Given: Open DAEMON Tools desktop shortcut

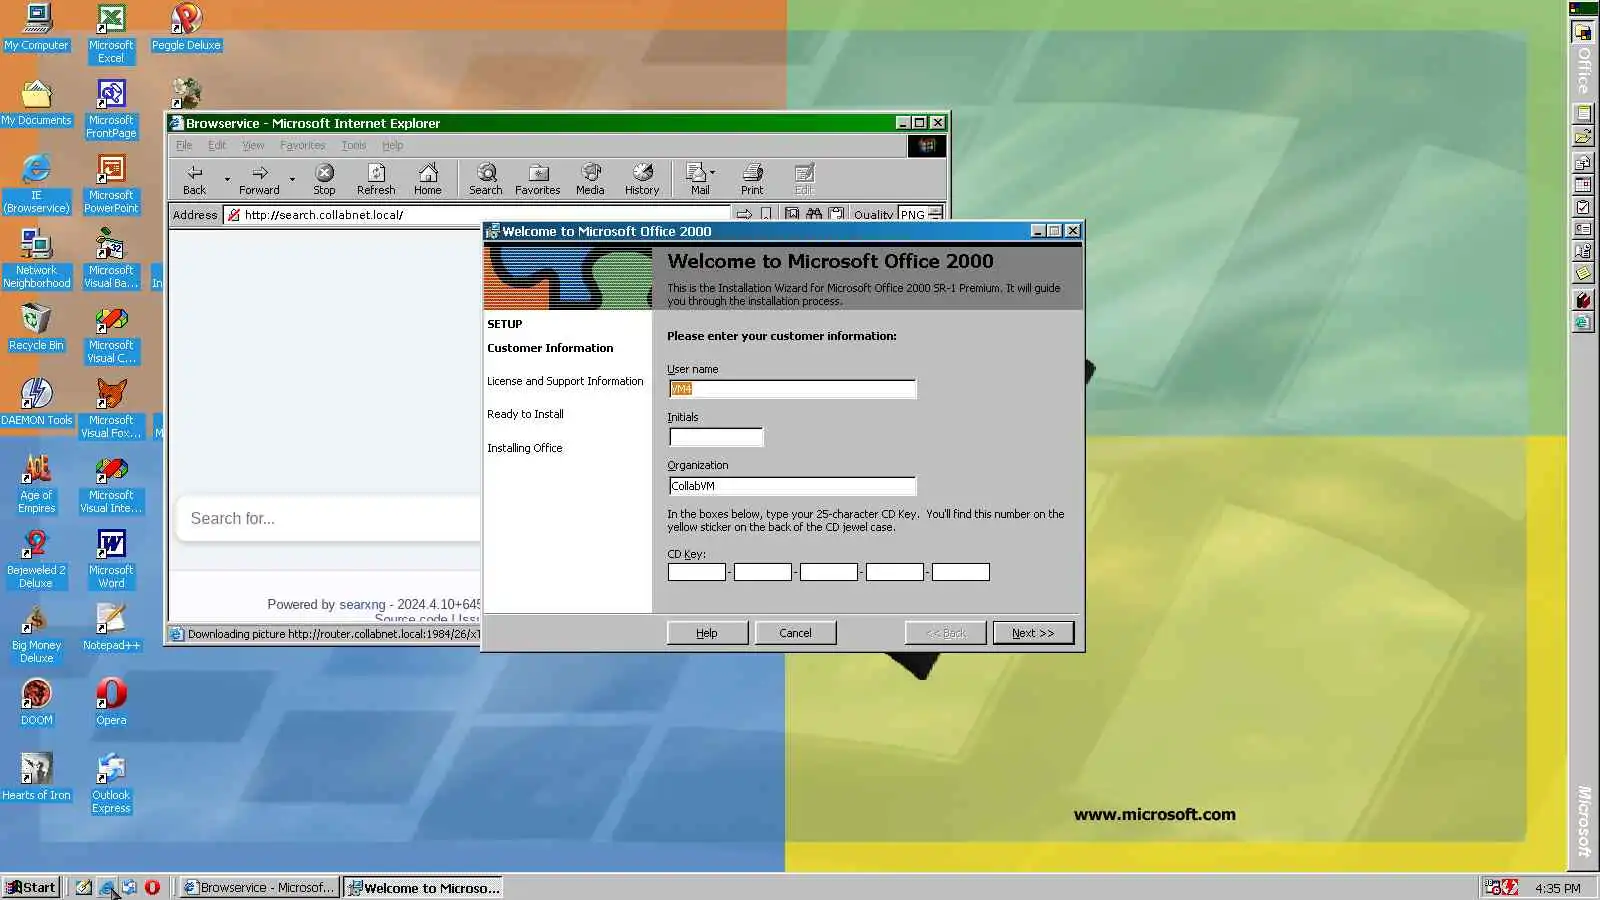Looking at the screenshot, I should point(37,402).
